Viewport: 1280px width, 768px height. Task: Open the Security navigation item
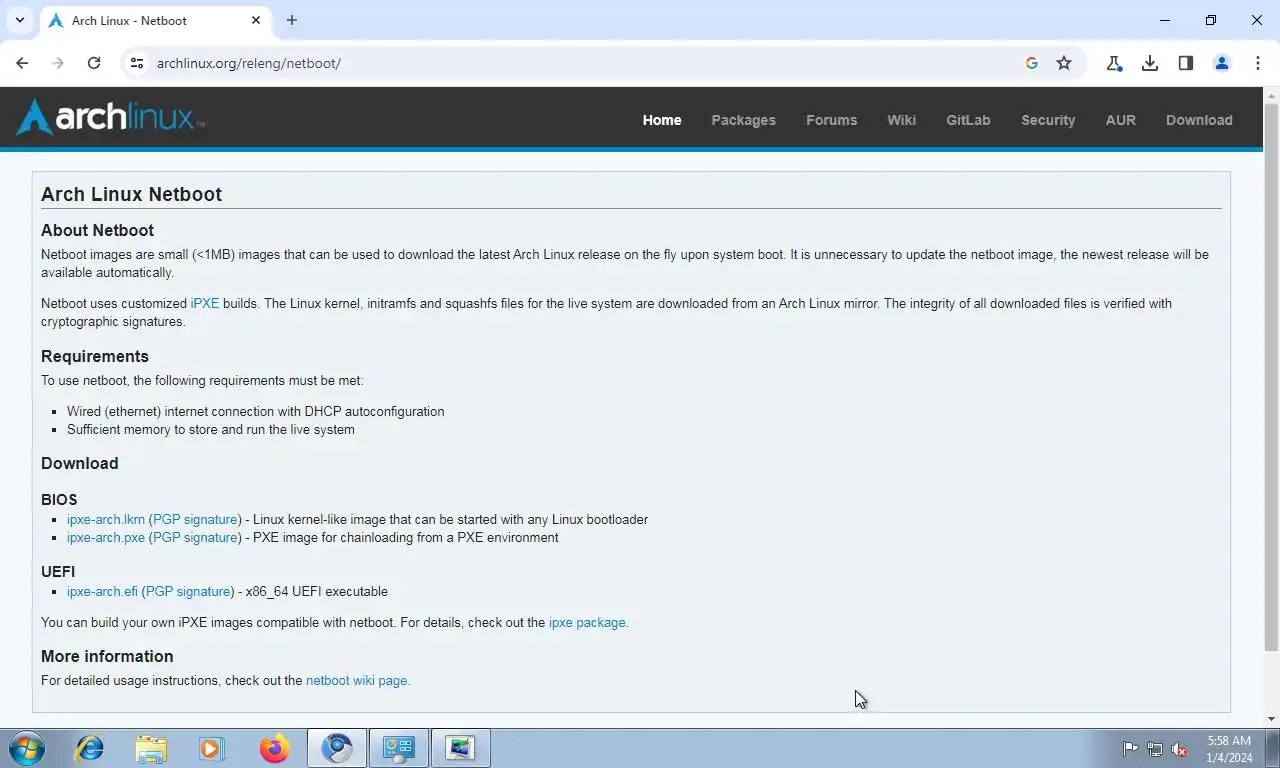(1048, 120)
